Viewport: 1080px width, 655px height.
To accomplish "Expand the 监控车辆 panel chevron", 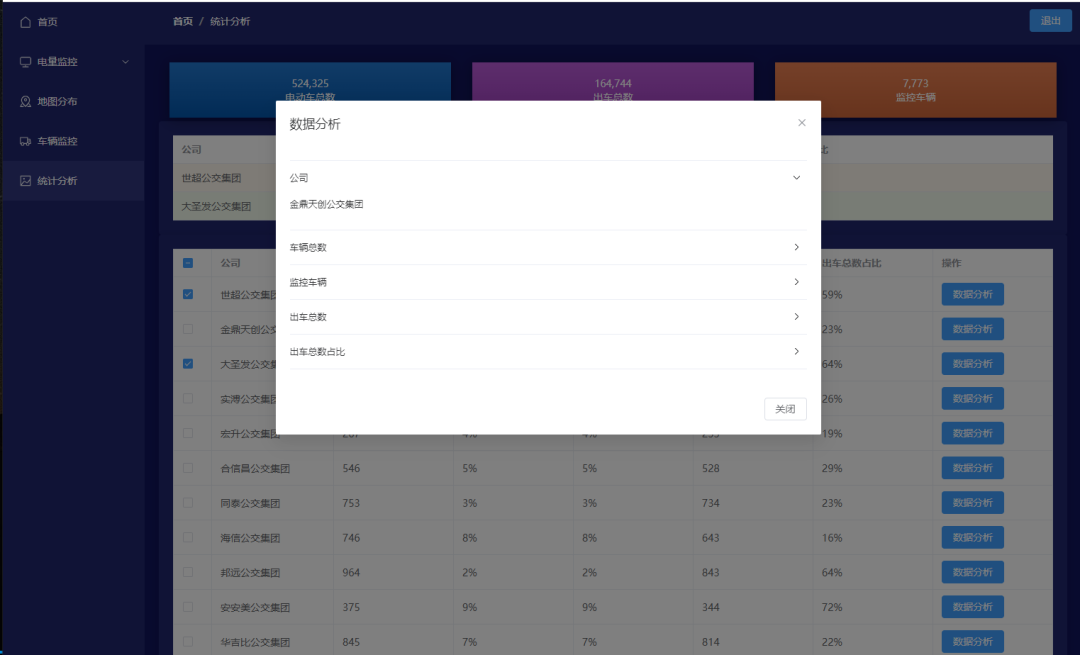I will (796, 282).
